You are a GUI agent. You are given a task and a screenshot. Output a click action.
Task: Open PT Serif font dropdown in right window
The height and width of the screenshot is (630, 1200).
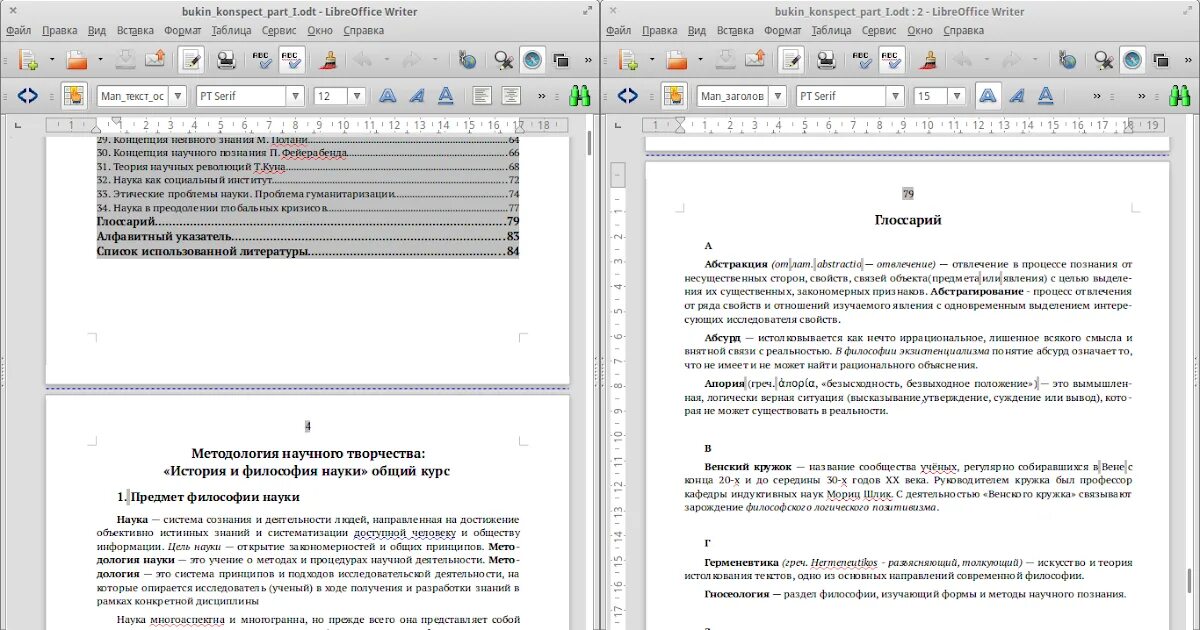895,96
